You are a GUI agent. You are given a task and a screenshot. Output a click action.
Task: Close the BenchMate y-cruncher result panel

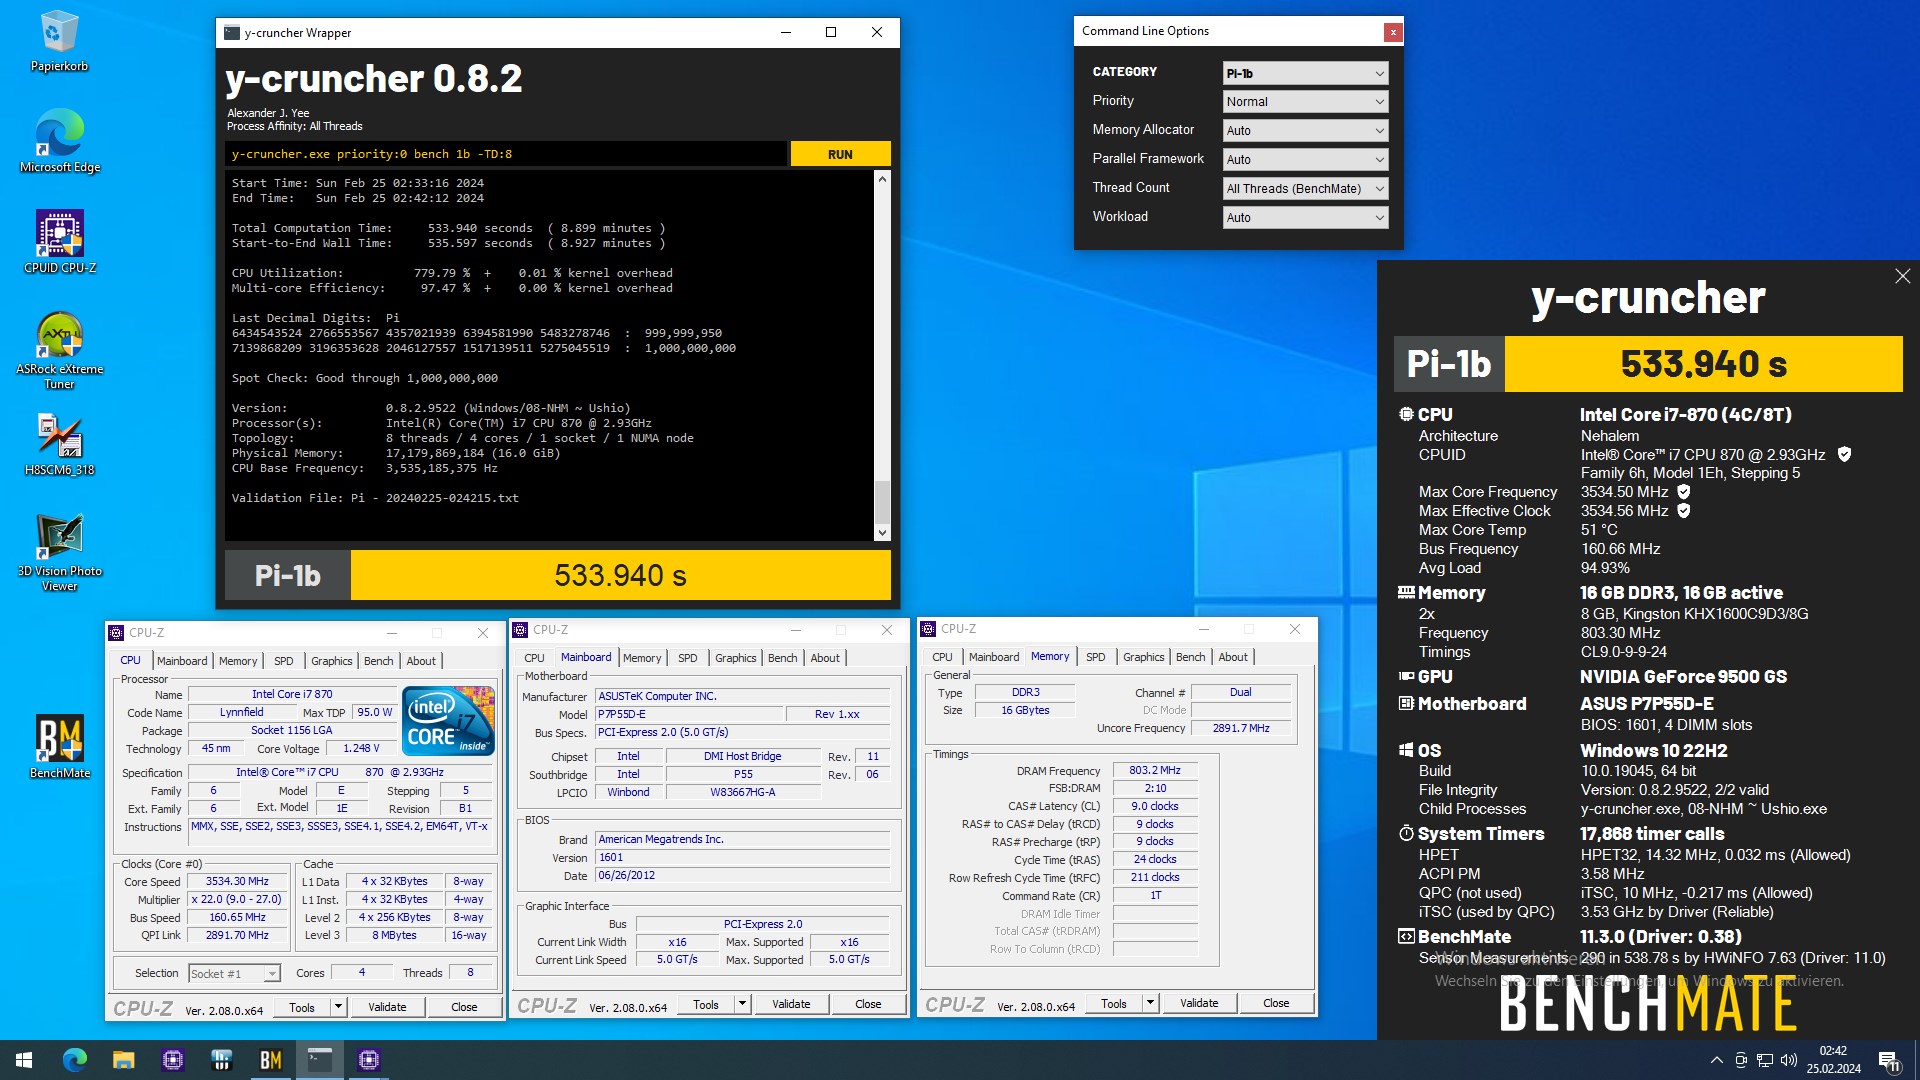tap(1902, 276)
